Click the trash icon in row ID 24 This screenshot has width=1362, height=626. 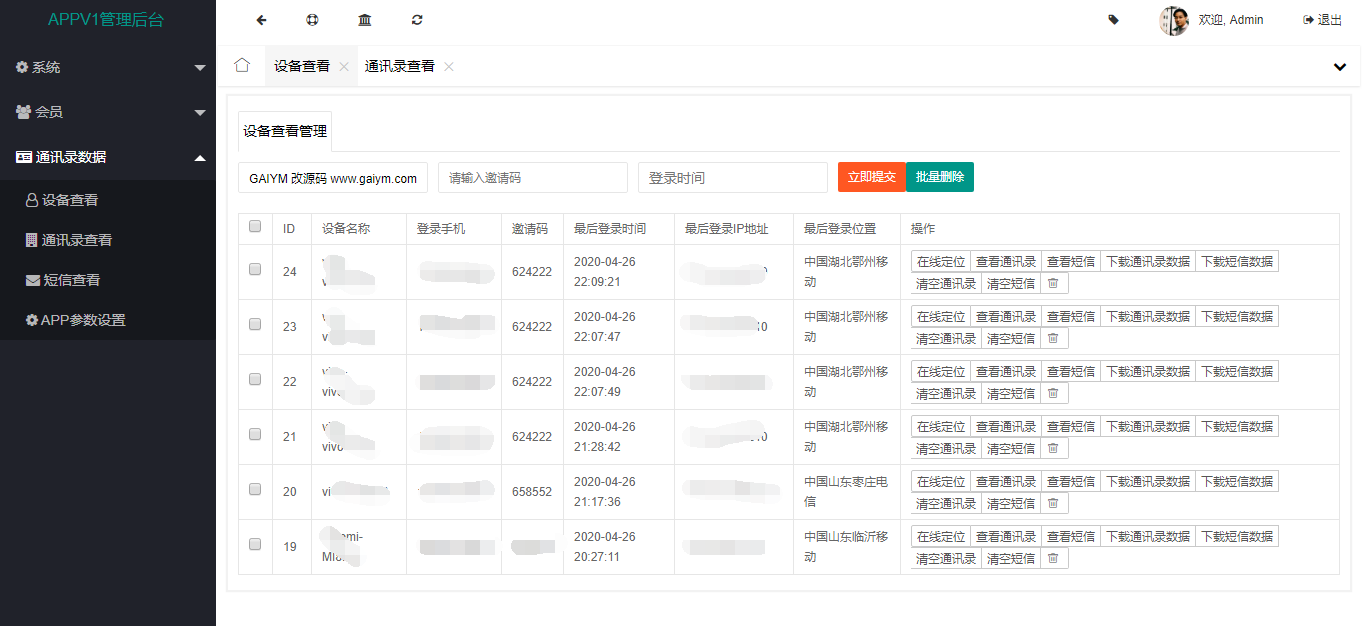[1052, 284]
